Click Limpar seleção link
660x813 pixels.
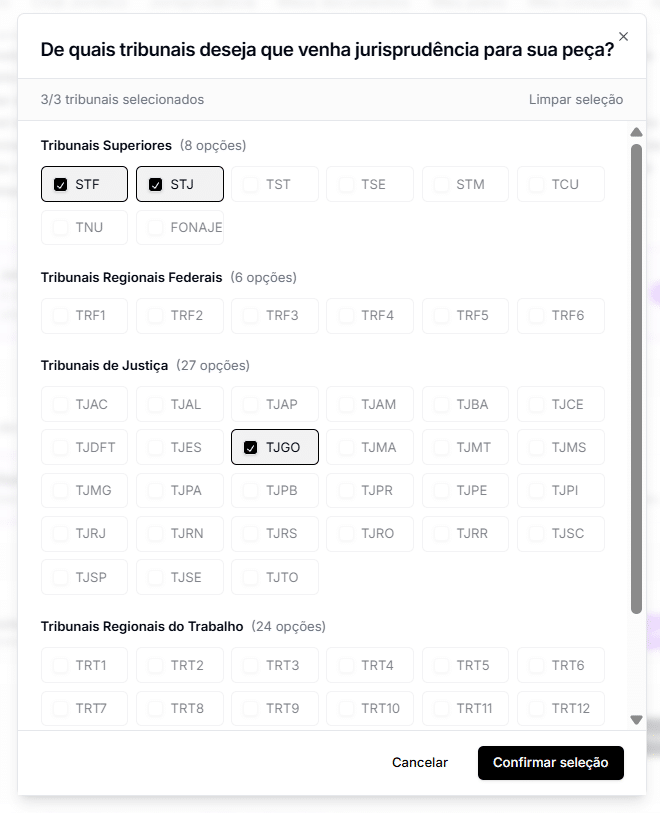tap(575, 99)
